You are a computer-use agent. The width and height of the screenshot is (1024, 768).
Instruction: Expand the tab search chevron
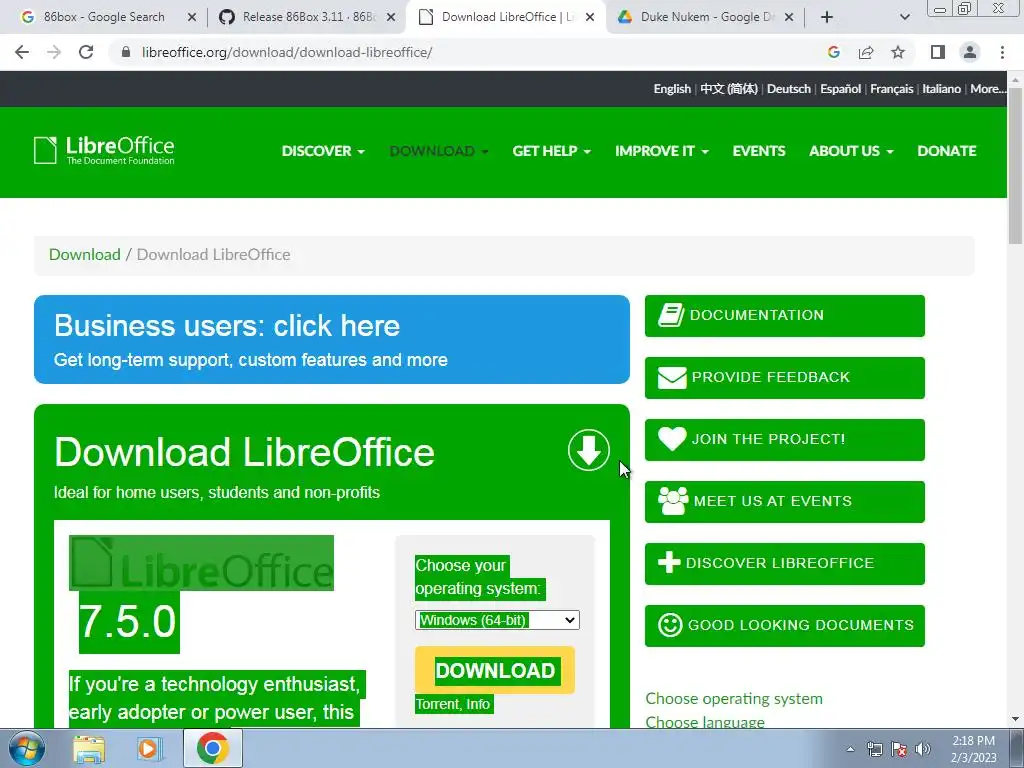[x=904, y=17]
